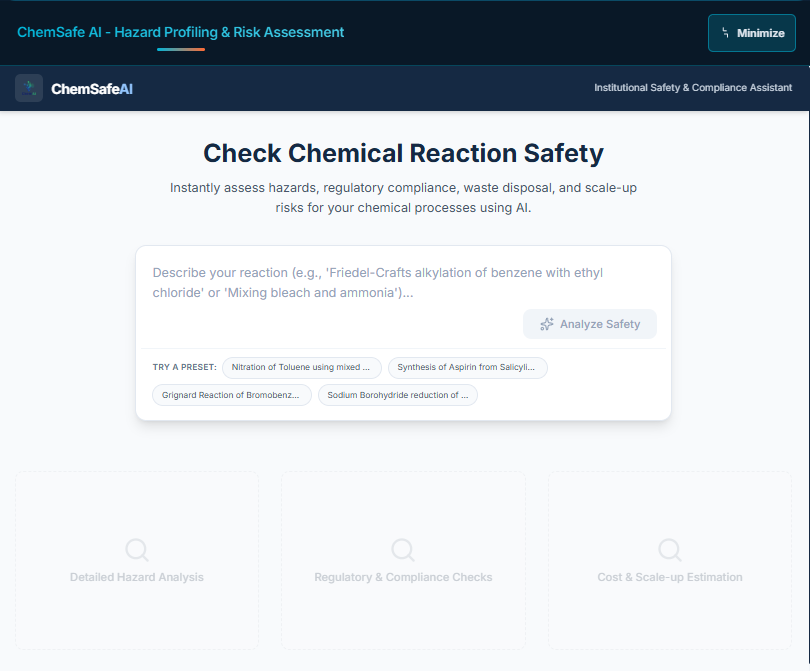Open the Regulatory & Compliance Checks panel
Viewport: 810px width, 671px height.
click(402, 560)
